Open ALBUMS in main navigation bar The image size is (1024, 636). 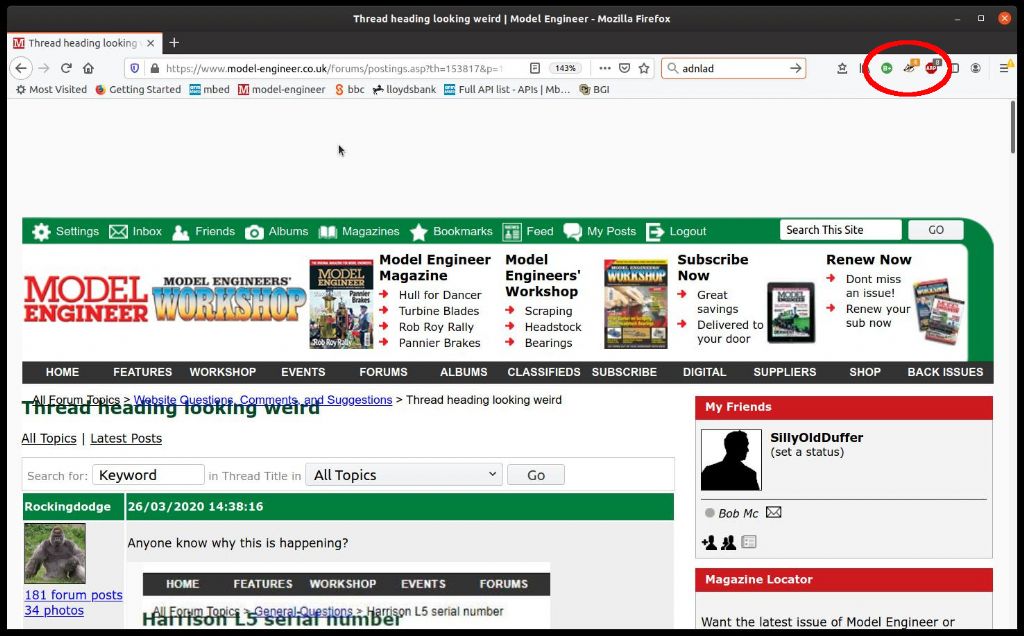(x=464, y=372)
